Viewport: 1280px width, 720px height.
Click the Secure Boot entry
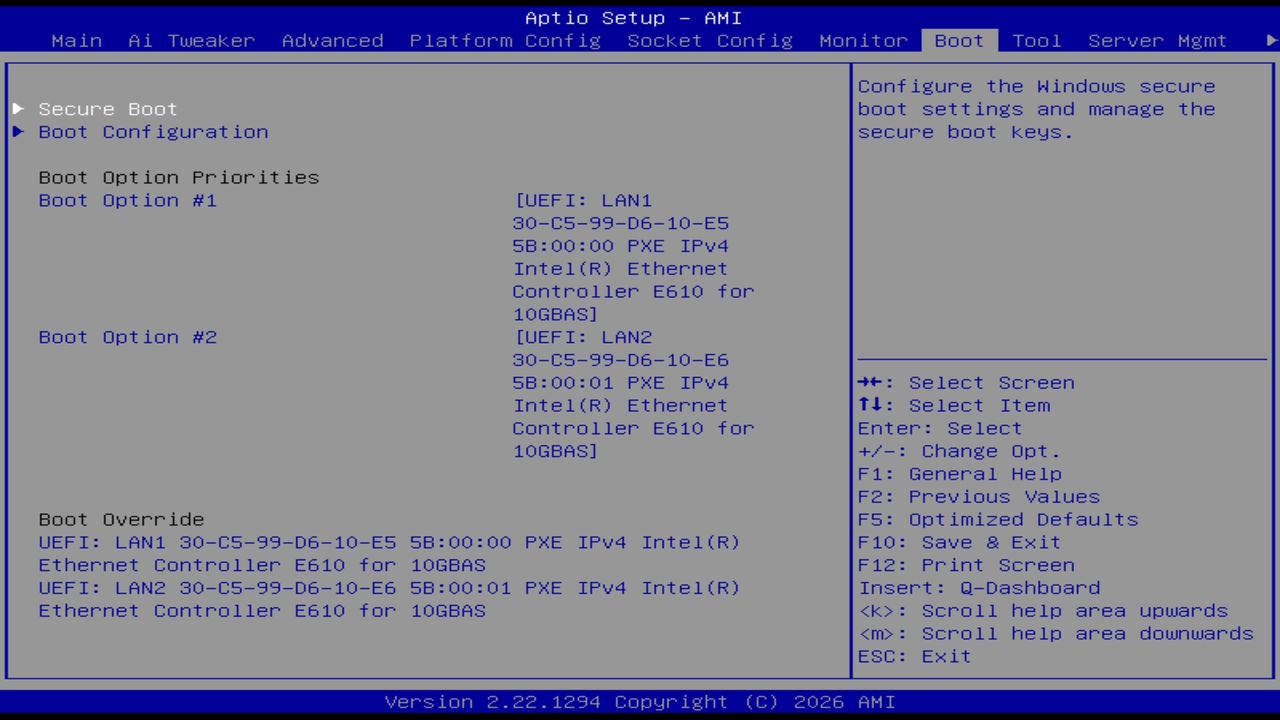[x=107, y=108]
